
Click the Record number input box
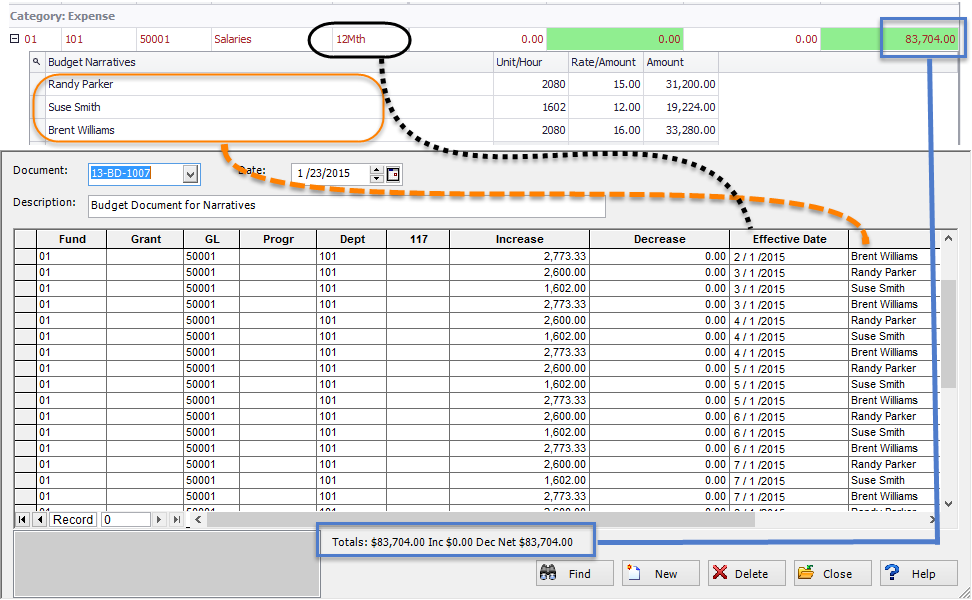[x=125, y=520]
